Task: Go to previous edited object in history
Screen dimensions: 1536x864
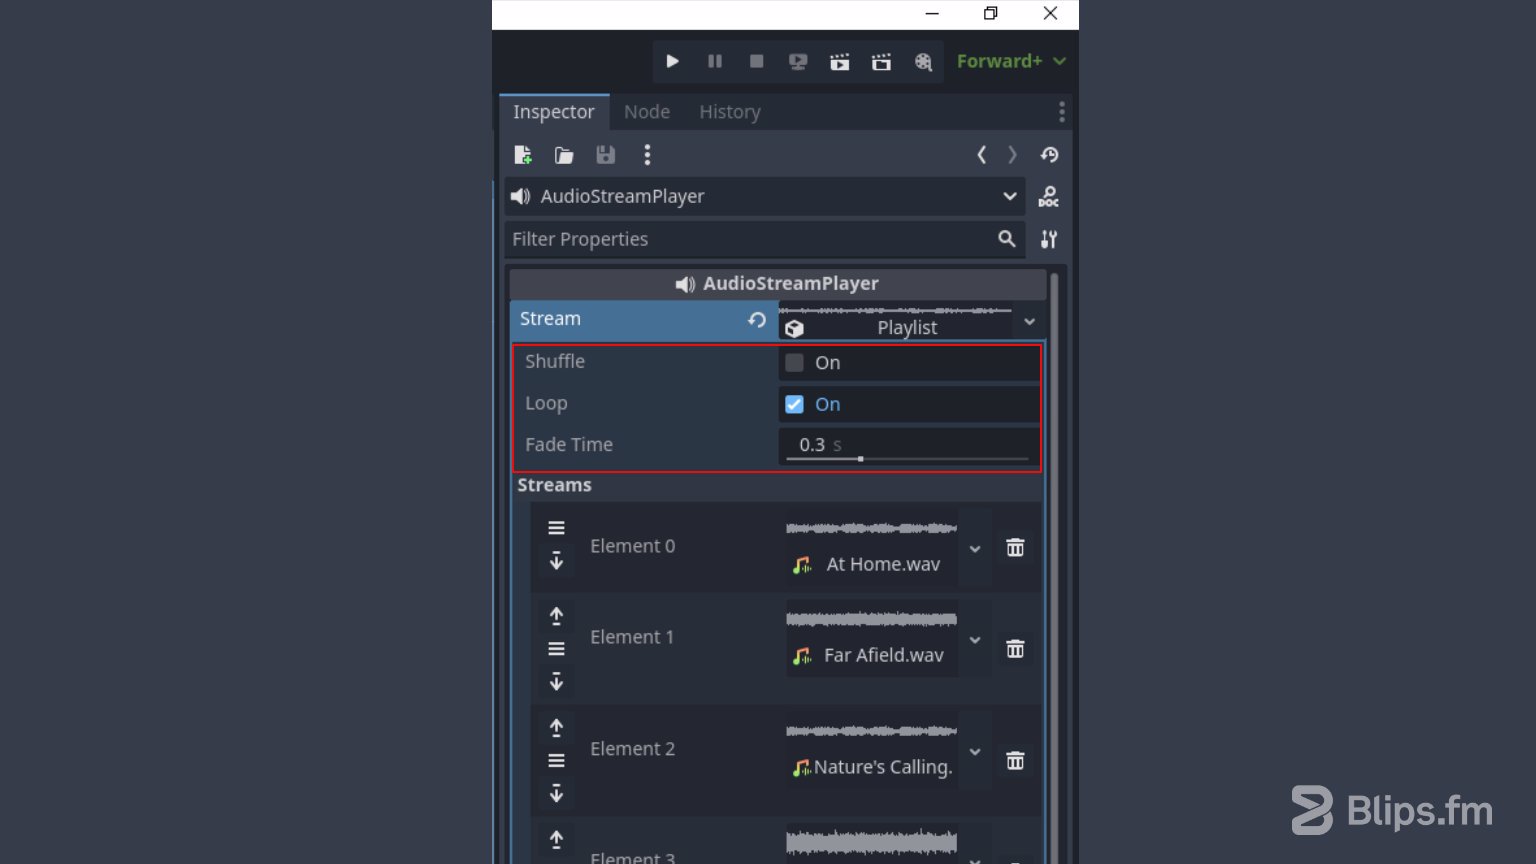Action: (x=981, y=155)
